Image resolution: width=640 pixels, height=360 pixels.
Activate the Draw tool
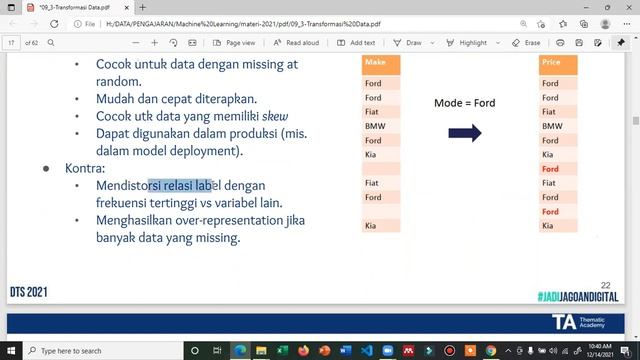pyautogui.click(x=407, y=42)
